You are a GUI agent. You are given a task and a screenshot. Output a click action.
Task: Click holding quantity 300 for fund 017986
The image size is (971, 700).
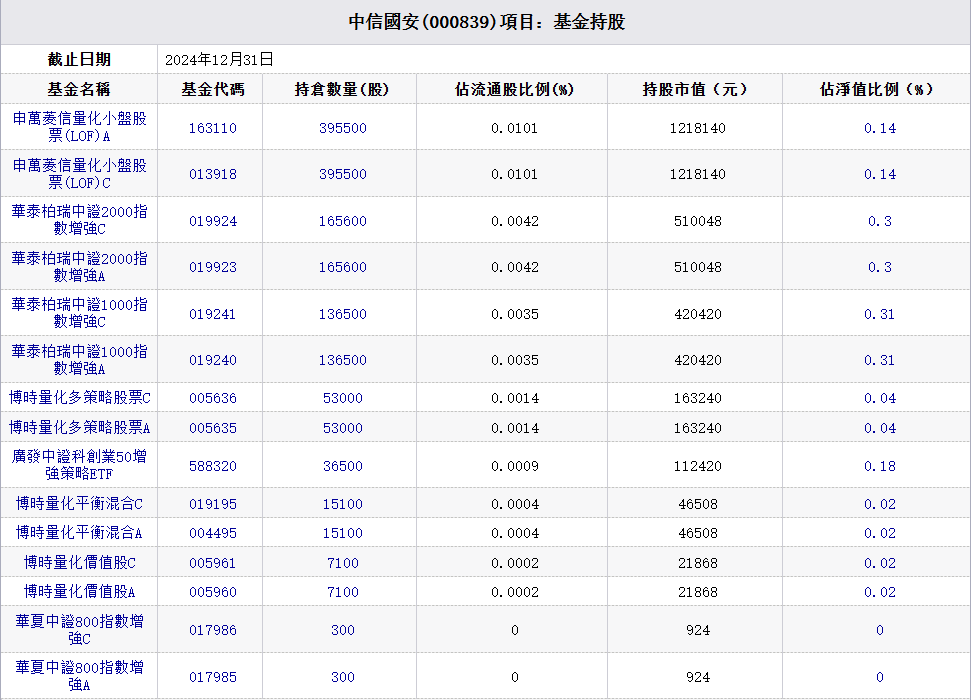pyautogui.click(x=342, y=630)
